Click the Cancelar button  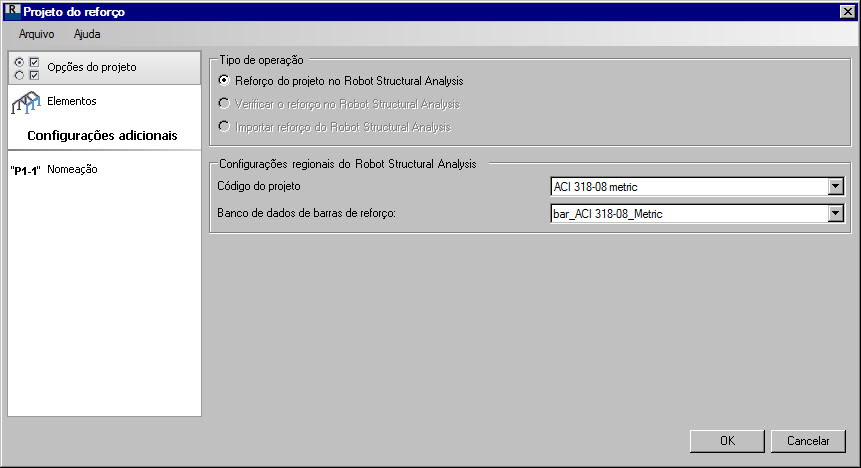coord(808,441)
